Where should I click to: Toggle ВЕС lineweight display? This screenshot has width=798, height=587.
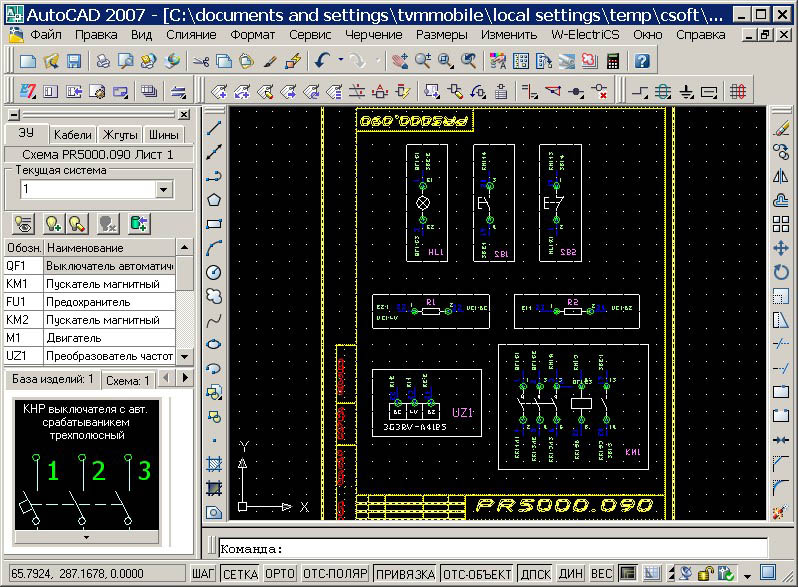coord(601,574)
